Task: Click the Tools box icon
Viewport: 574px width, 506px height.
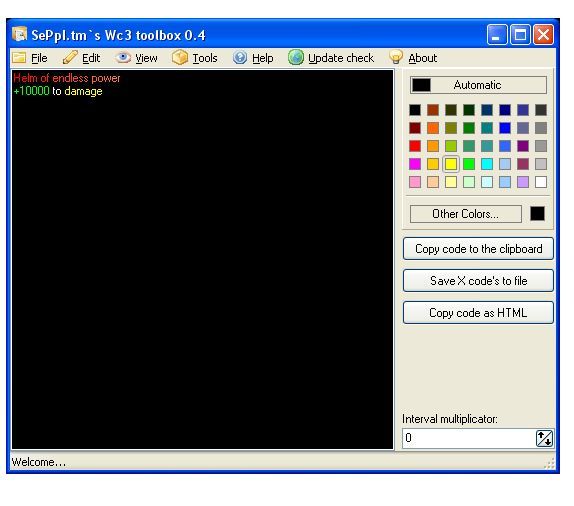Action: (x=180, y=57)
